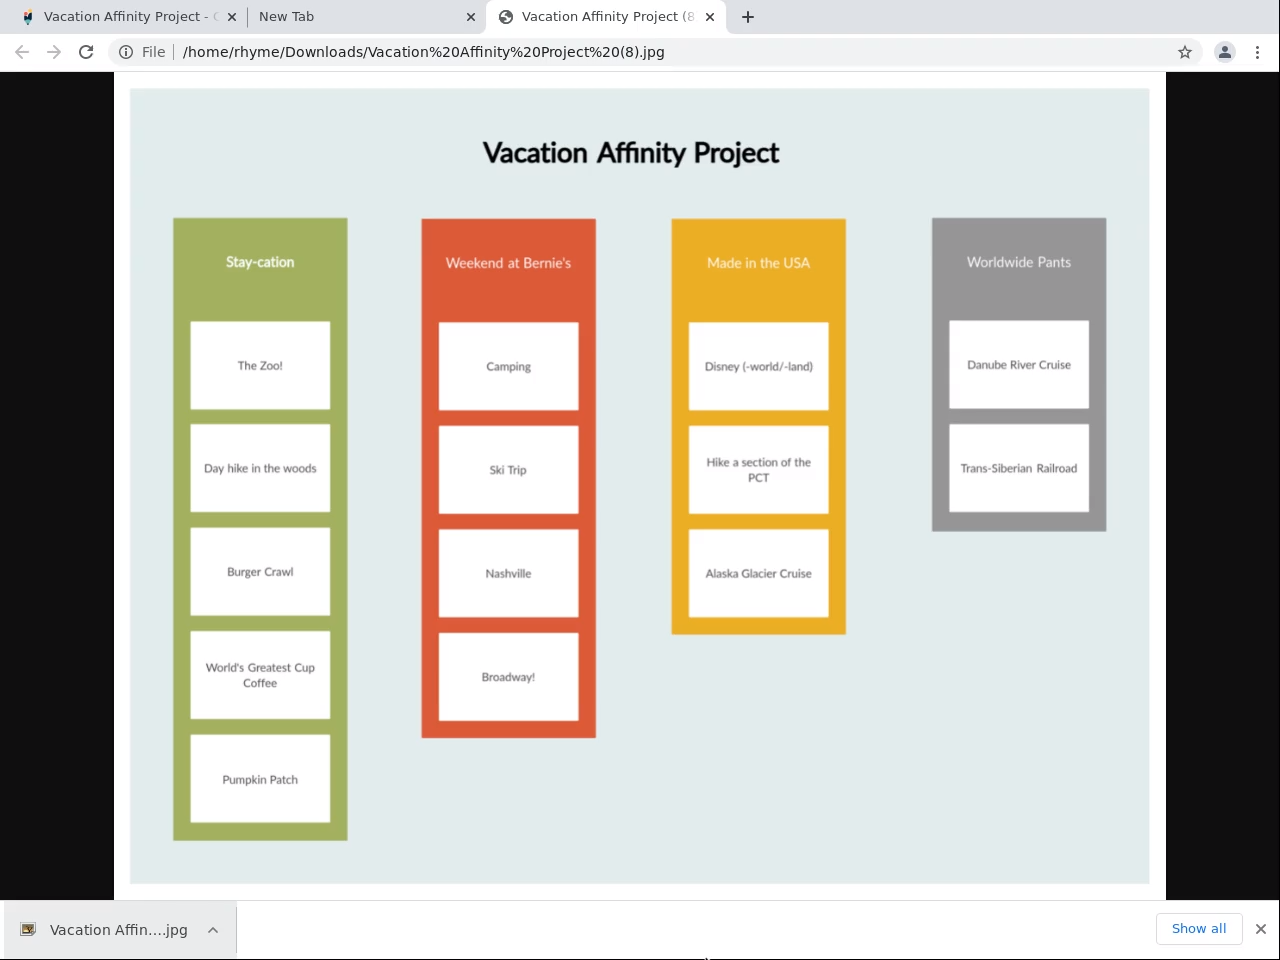Click the Weekend at Bernie's column header
This screenshot has width=1280, height=960.
(508, 263)
